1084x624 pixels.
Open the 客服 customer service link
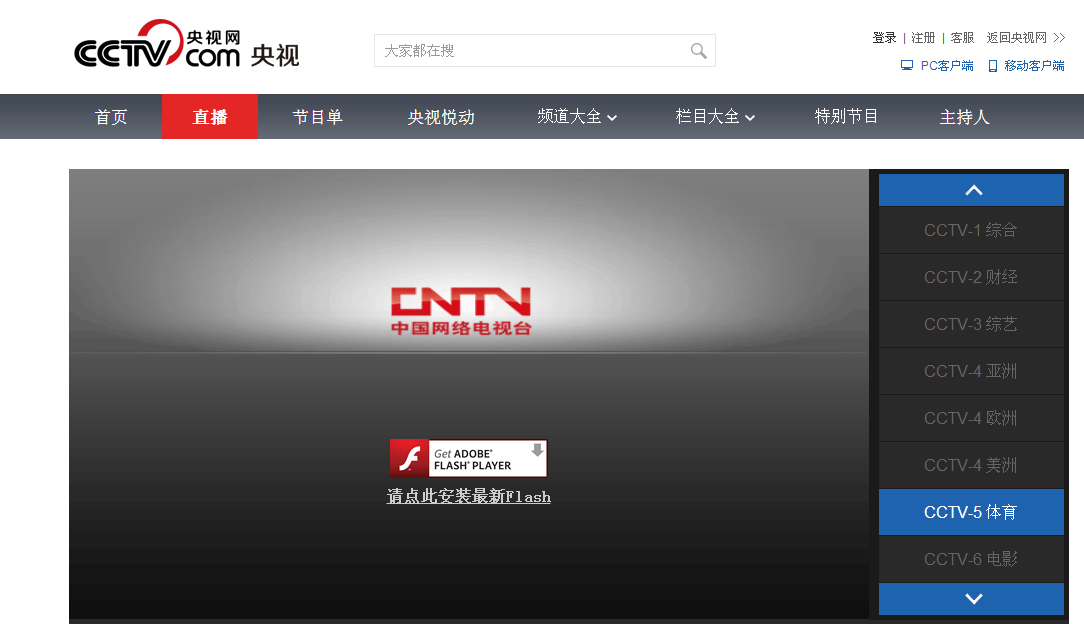[x=962, y=37]
